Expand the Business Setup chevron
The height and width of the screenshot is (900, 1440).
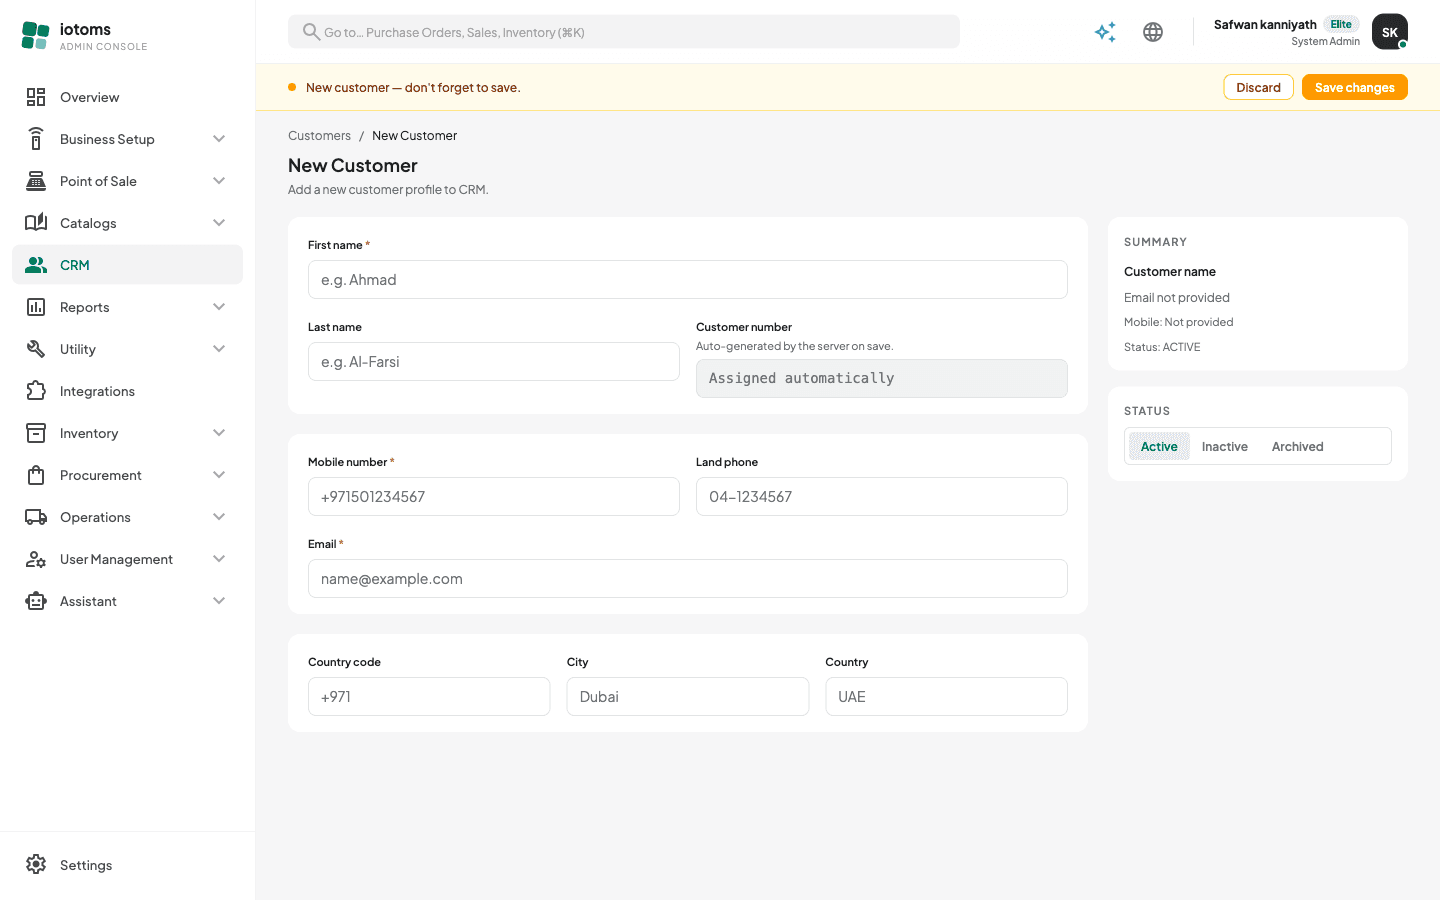click(x=219, y=139)
